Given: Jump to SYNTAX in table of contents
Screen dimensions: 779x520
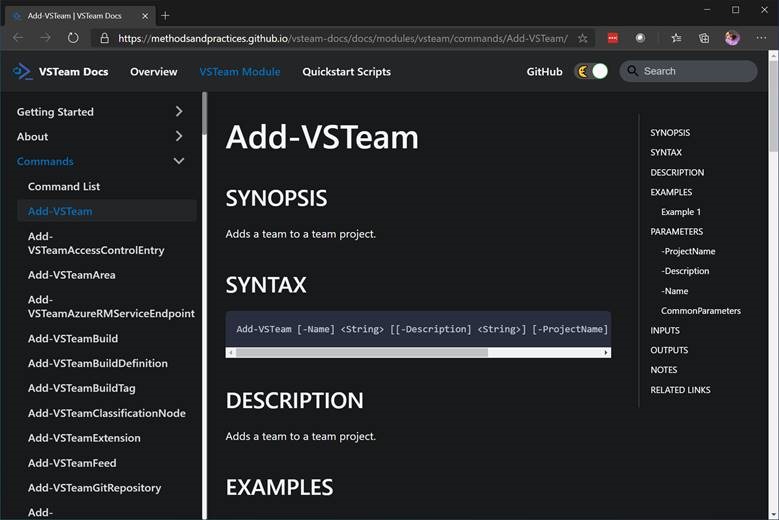Looking at the screenshot, I should [666, 152].
